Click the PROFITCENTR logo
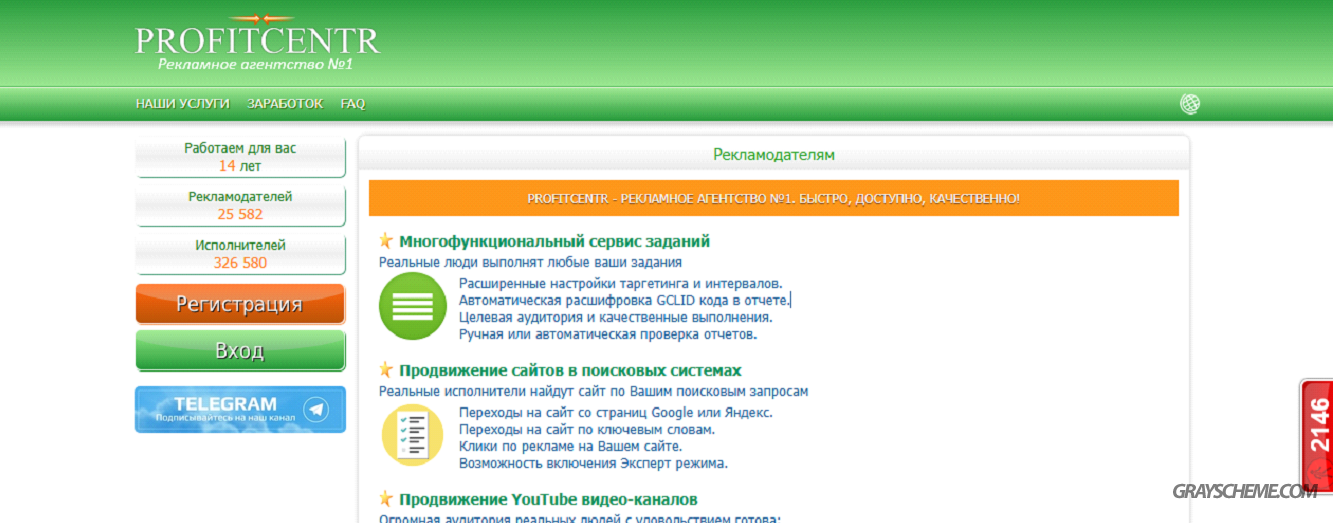 point(258,43)
